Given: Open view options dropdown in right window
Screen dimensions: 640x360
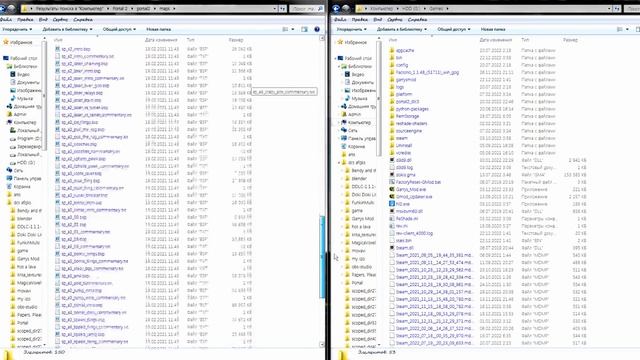Looking at the screenshot, I should (x=627, y=29).
